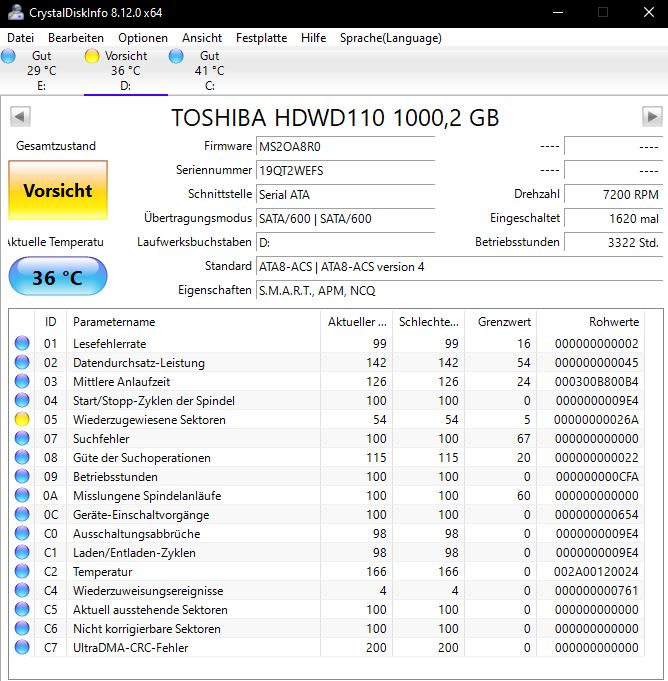The height and width of the screenshot is (681, 668).
Task: Click the Standard field ATA8-ACS
Action: (x=460, y=266)
